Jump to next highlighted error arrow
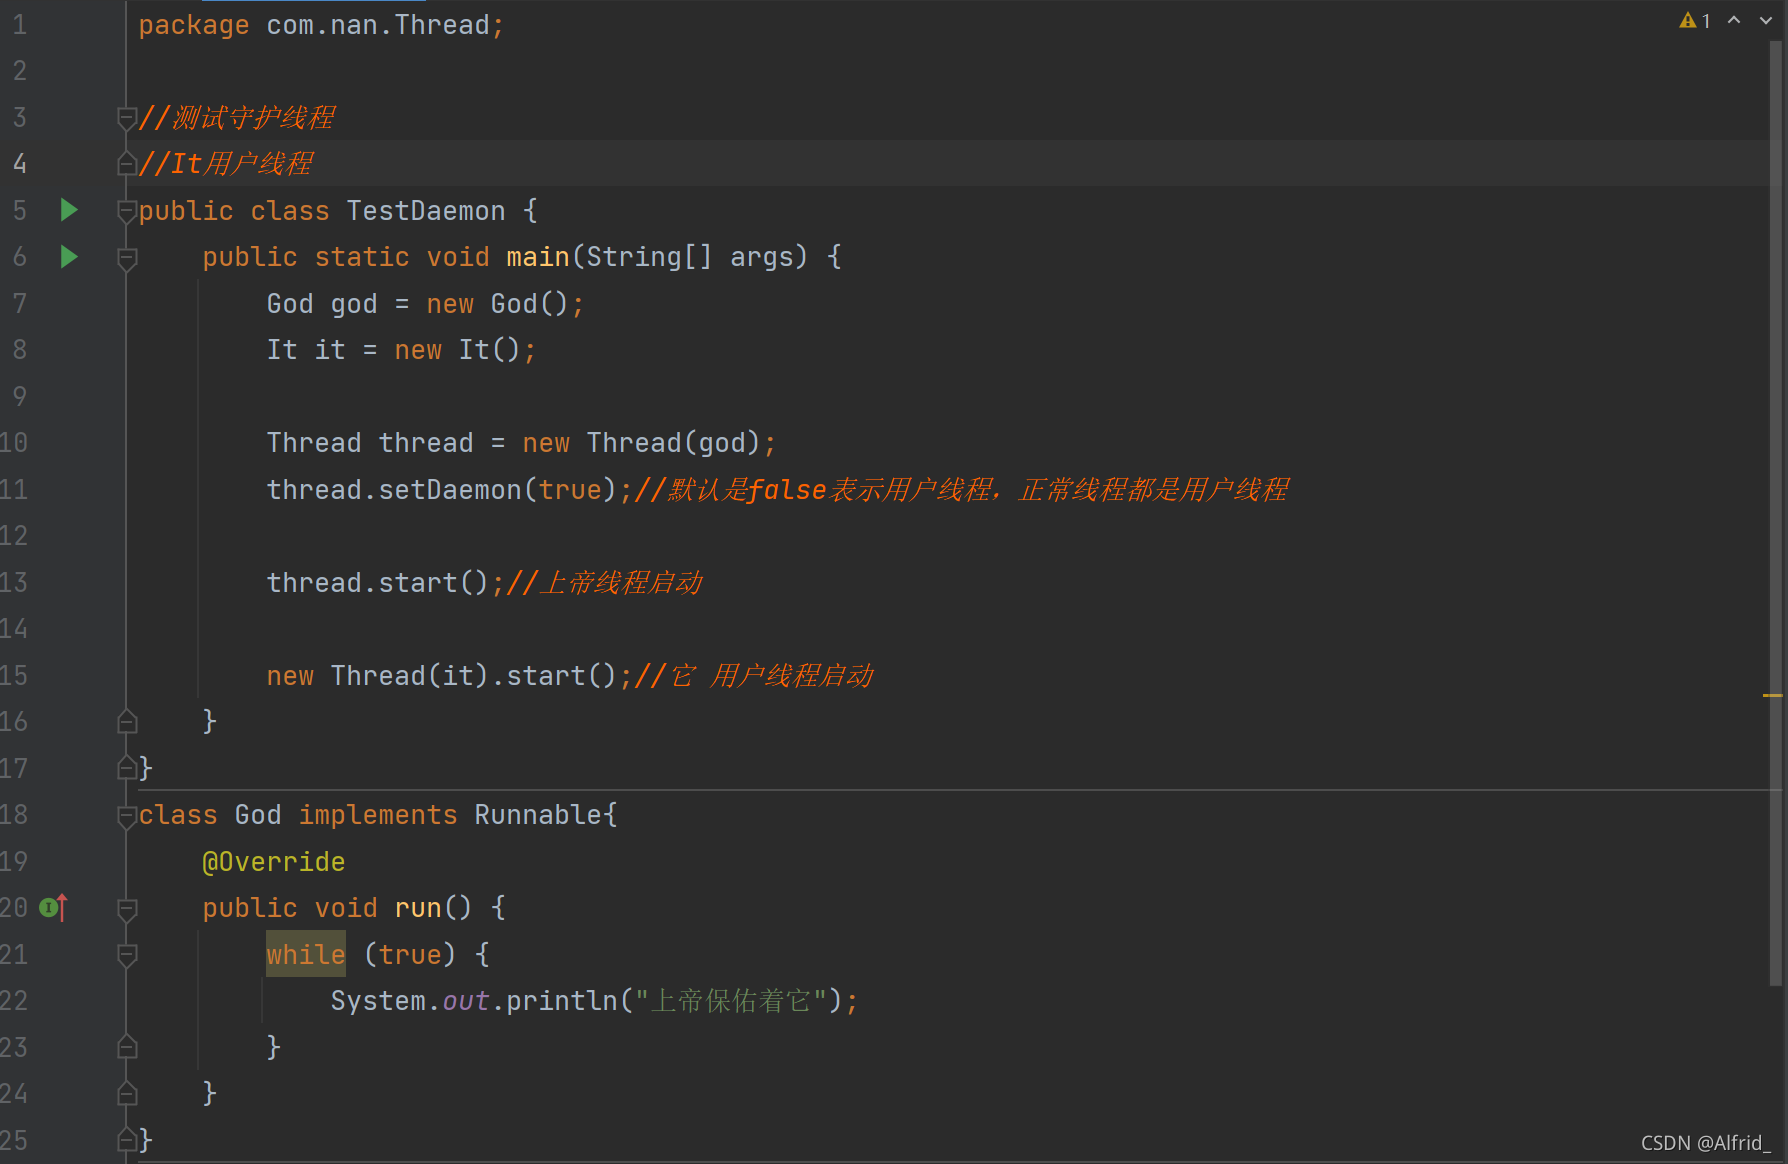The width and height of the screenshot is (1788, 1164). (1766, 20)
